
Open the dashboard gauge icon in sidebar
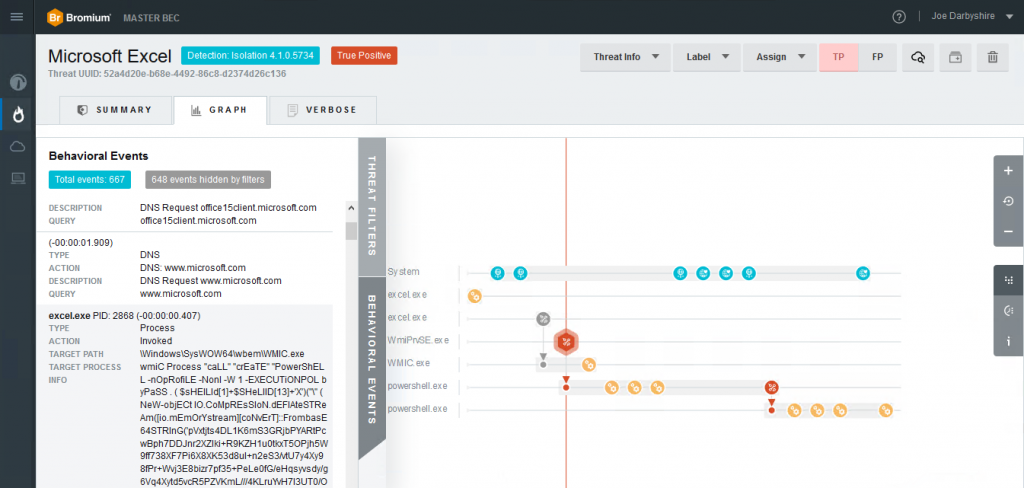(x=18, y=82)
